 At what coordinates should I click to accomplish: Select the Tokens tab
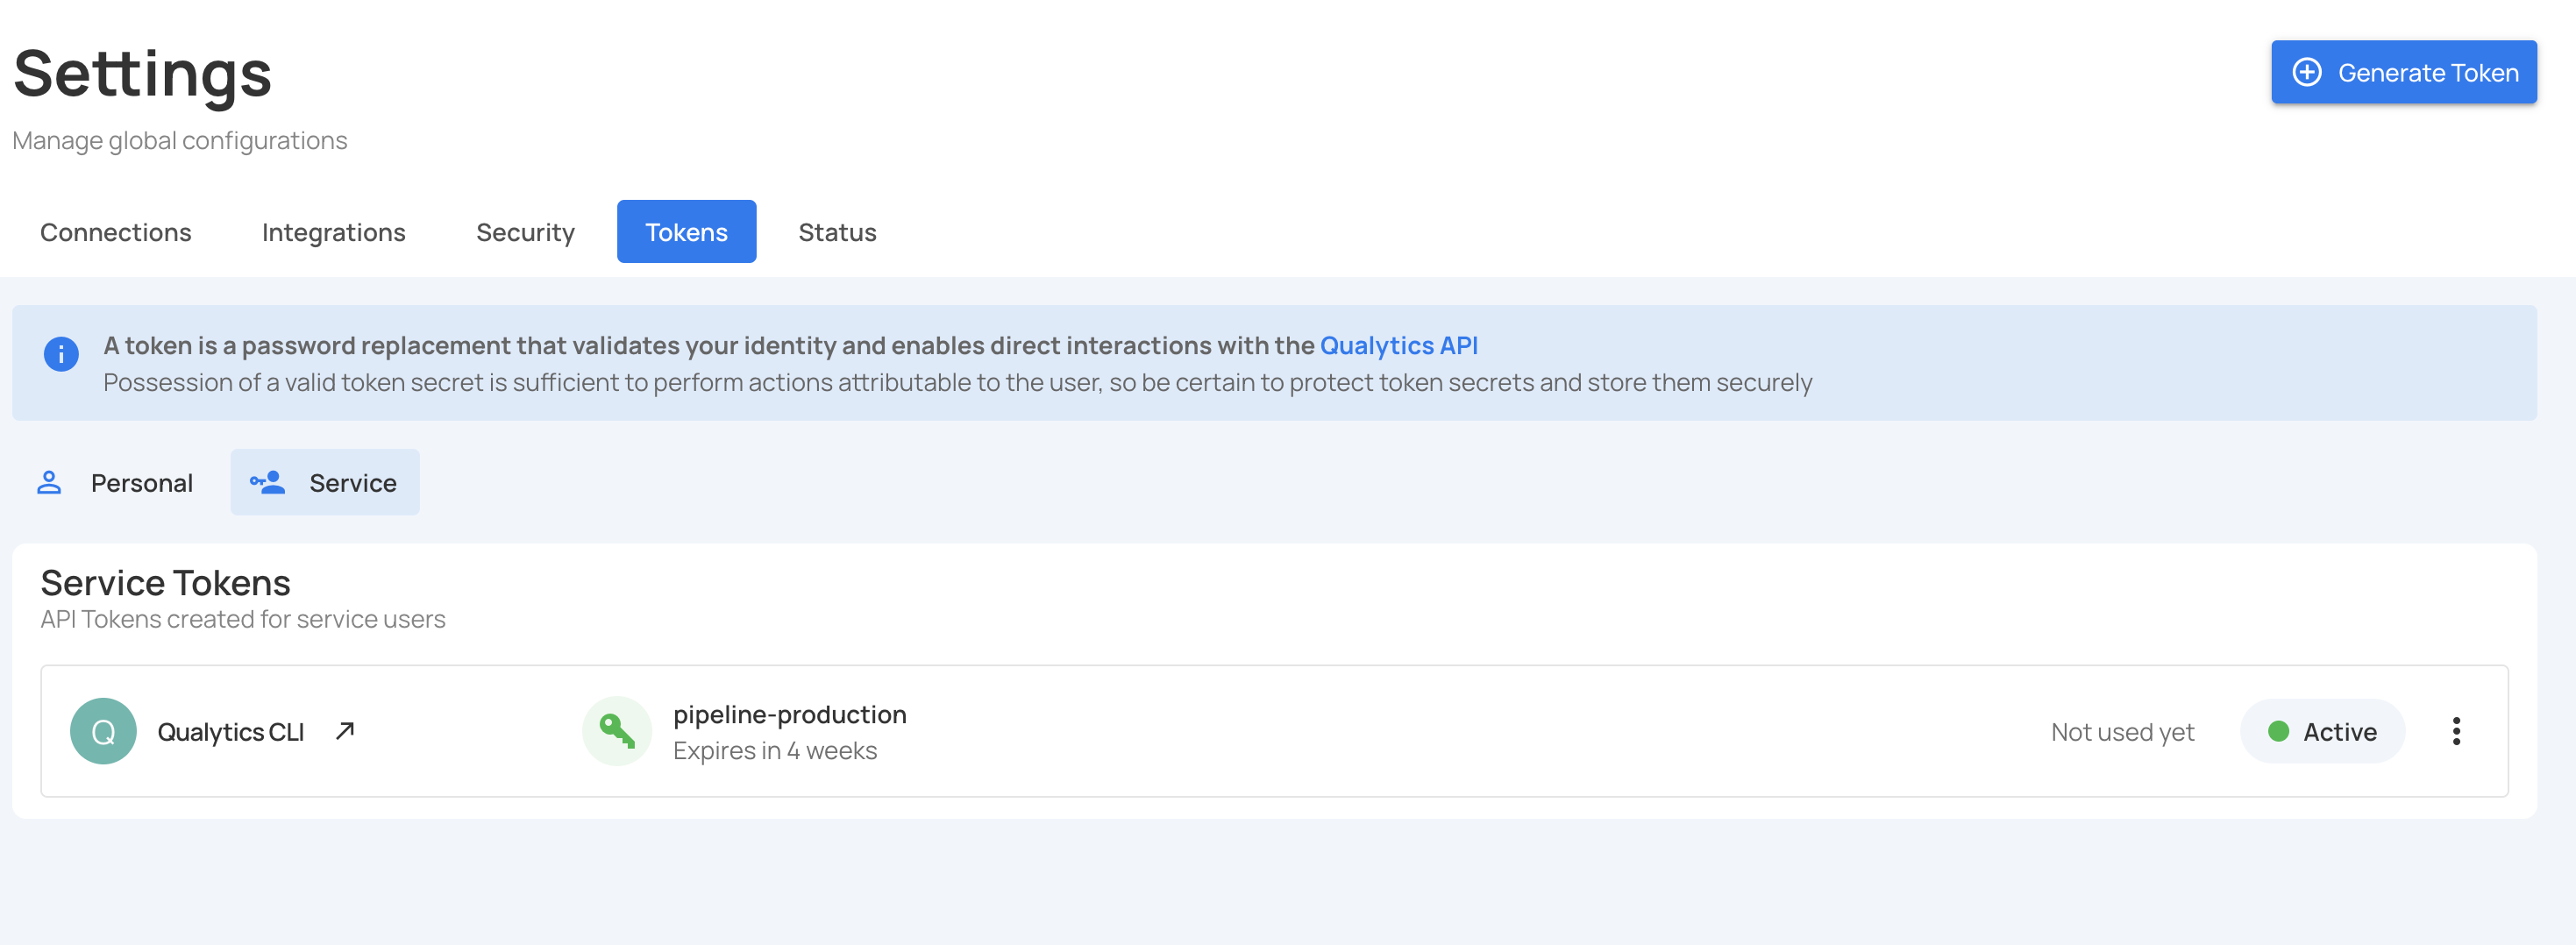[x=686, y=232]
